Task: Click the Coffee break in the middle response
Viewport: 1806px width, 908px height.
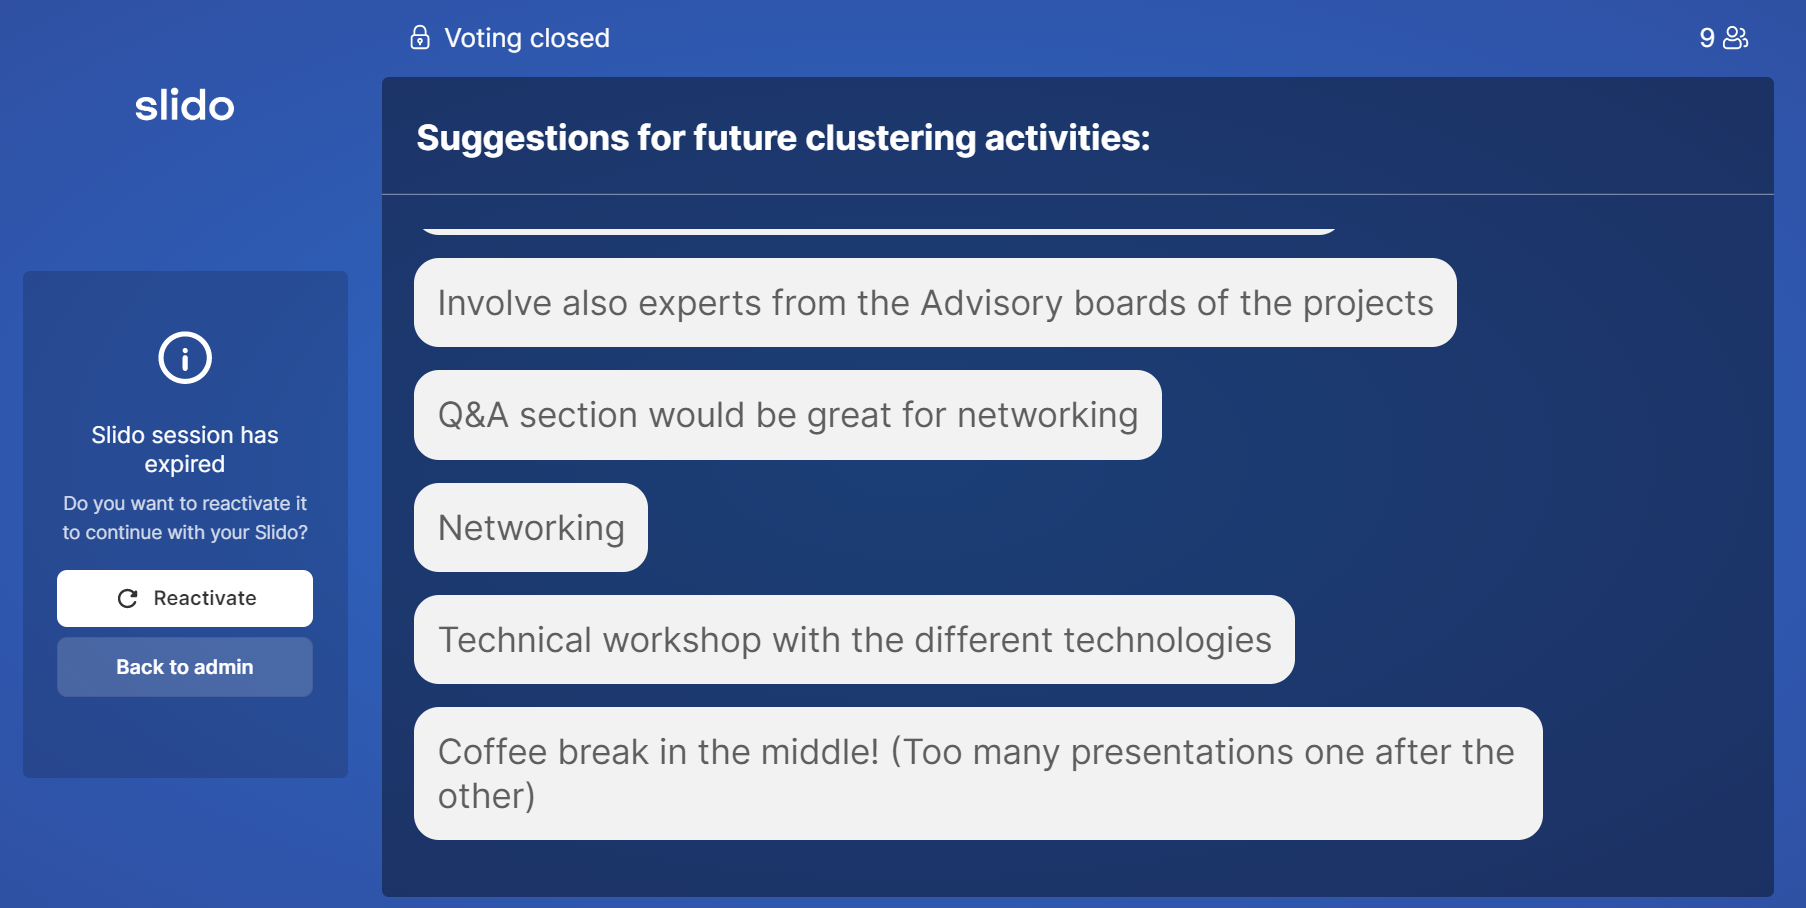Action: [x=978, y=774]
